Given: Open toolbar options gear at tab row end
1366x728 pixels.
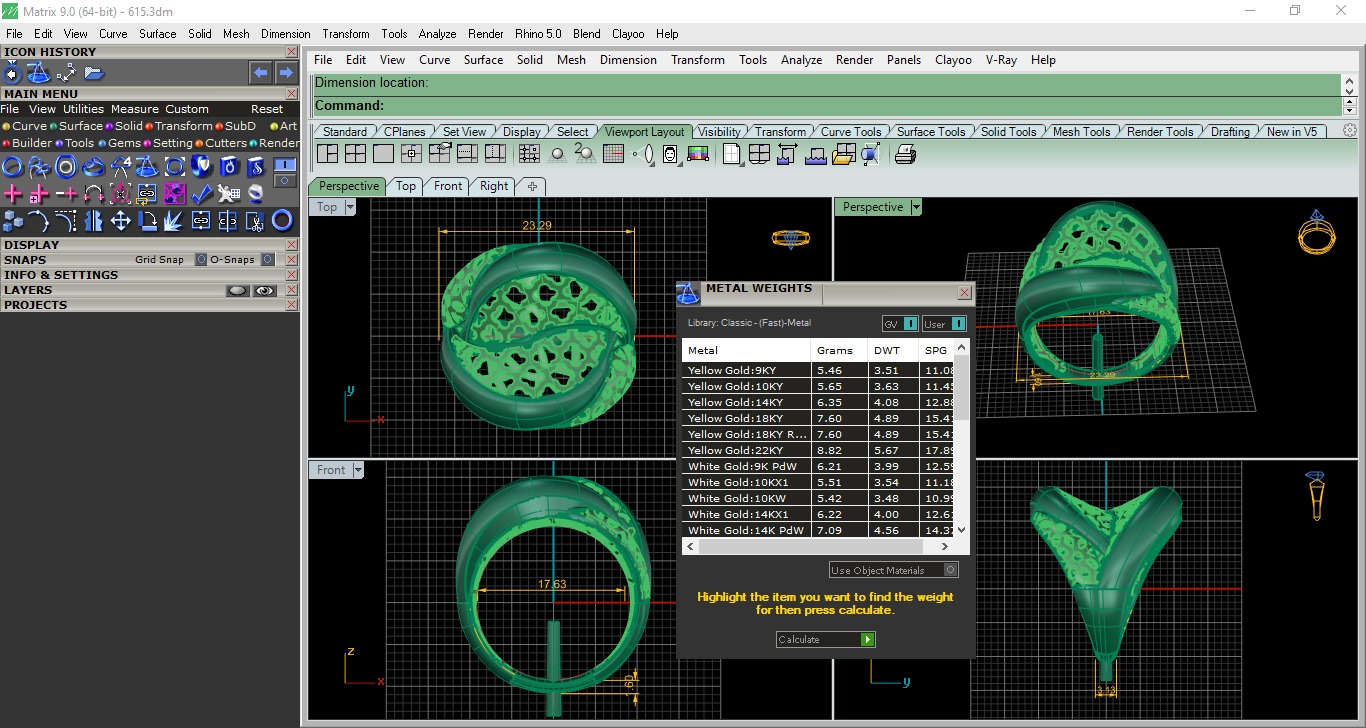Looking at the screenshot, I should click(1350, 131).
